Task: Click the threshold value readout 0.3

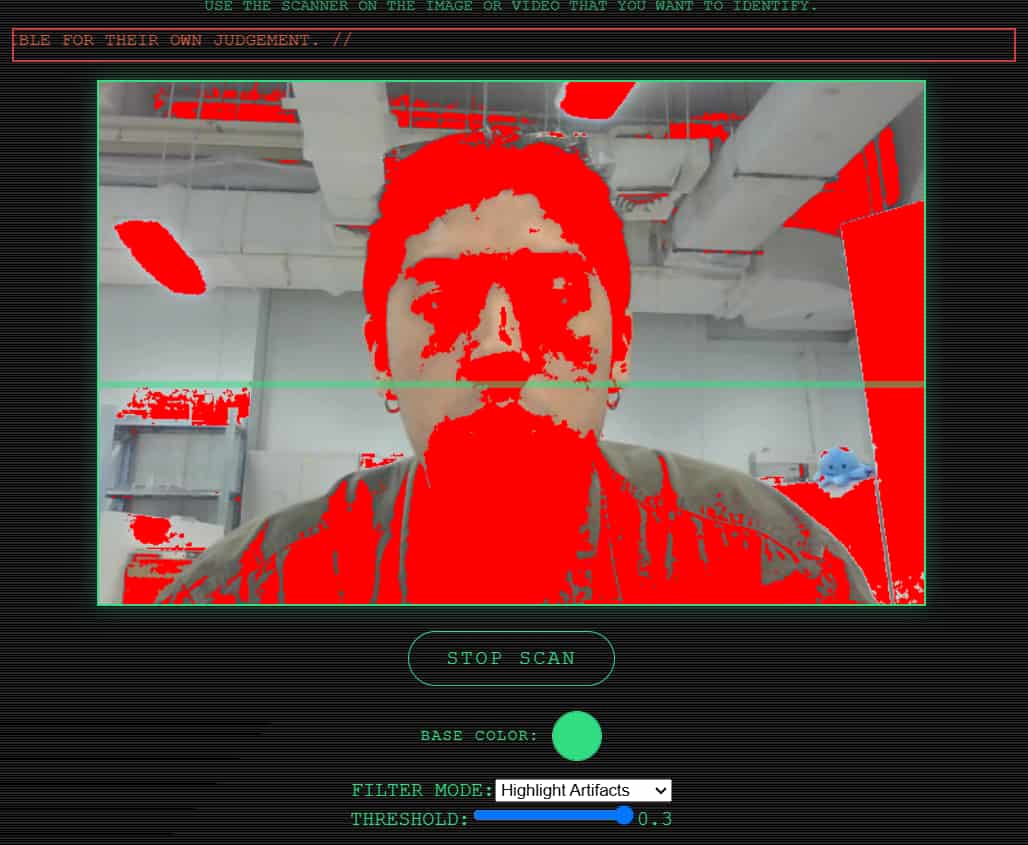Action: click(x=655, y=820)
